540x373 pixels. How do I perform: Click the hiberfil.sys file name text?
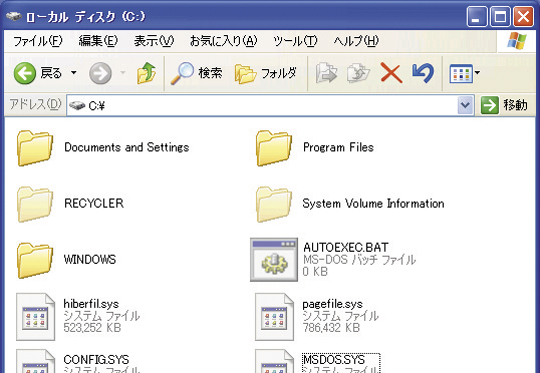point(91,304)
